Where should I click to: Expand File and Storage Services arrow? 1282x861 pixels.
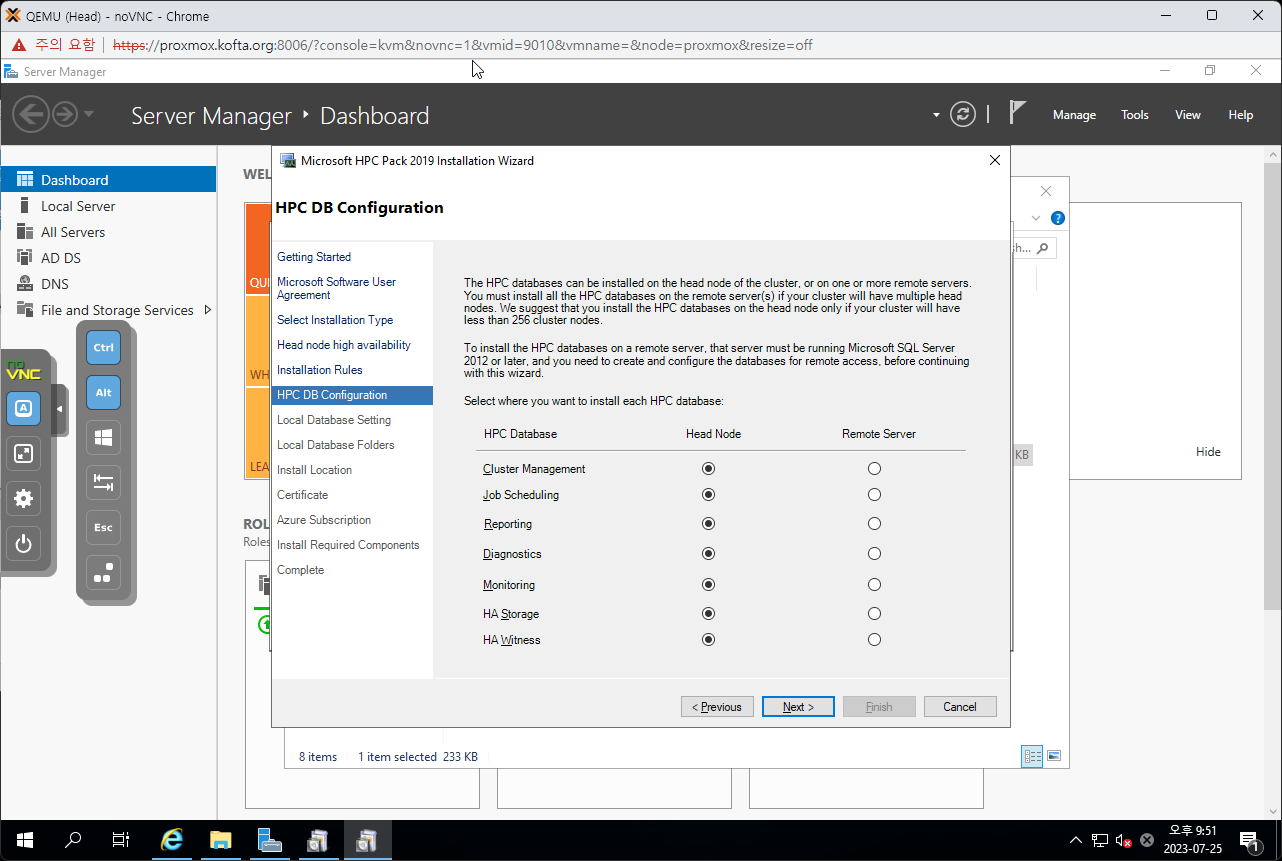coord(208,310)
